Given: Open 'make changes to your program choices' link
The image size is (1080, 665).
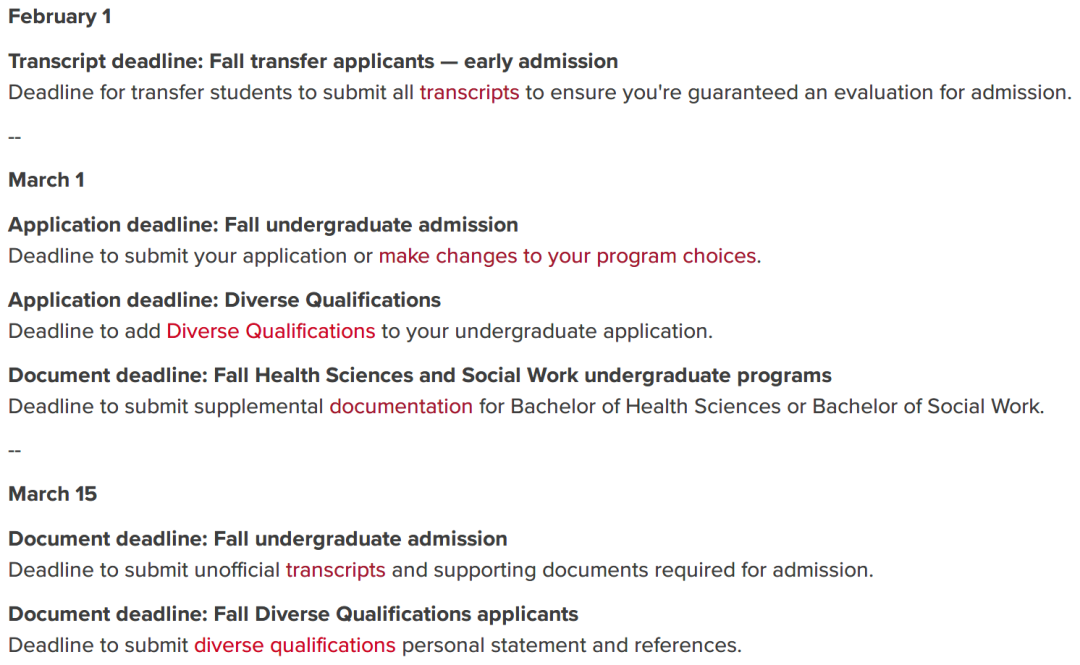Looking at the screenshot, I should point(568,256).
